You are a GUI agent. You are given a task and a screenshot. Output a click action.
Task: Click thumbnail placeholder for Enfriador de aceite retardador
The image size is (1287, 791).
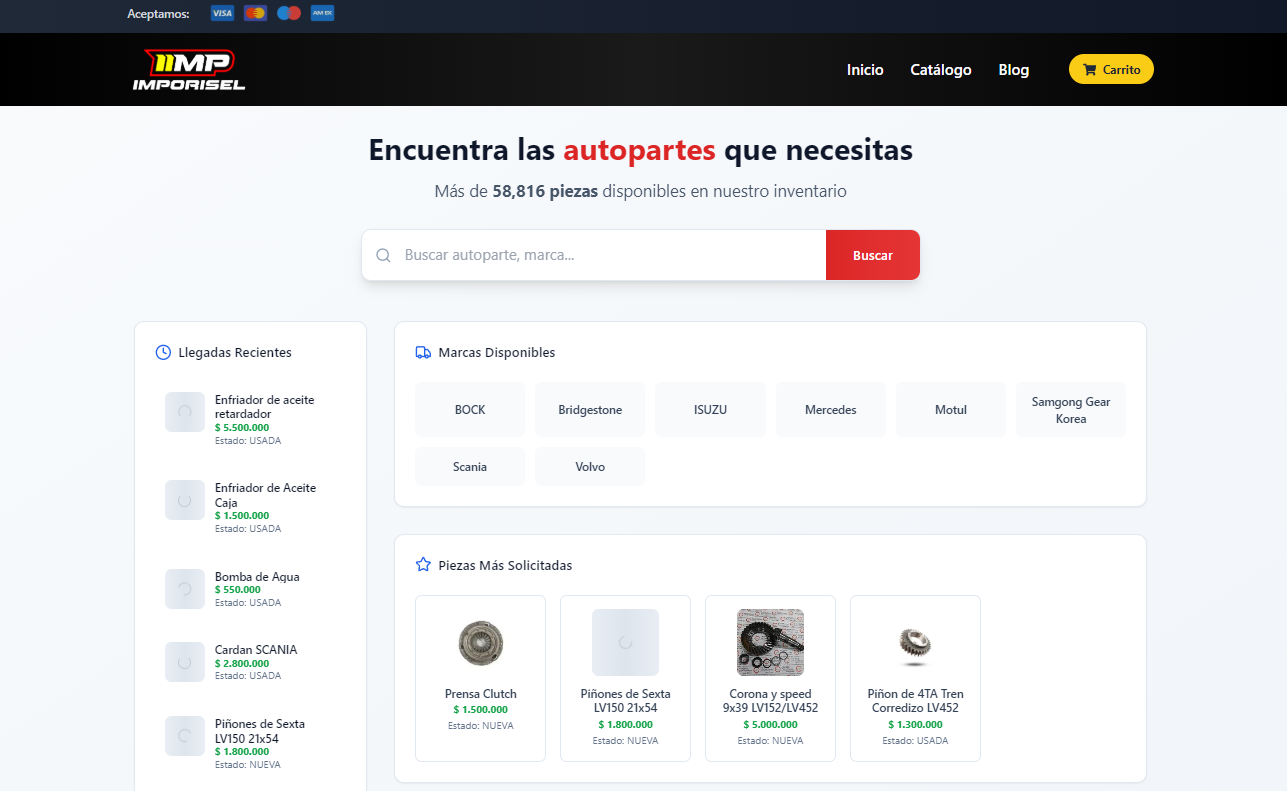pyautogui.click(x=185, y=412)
